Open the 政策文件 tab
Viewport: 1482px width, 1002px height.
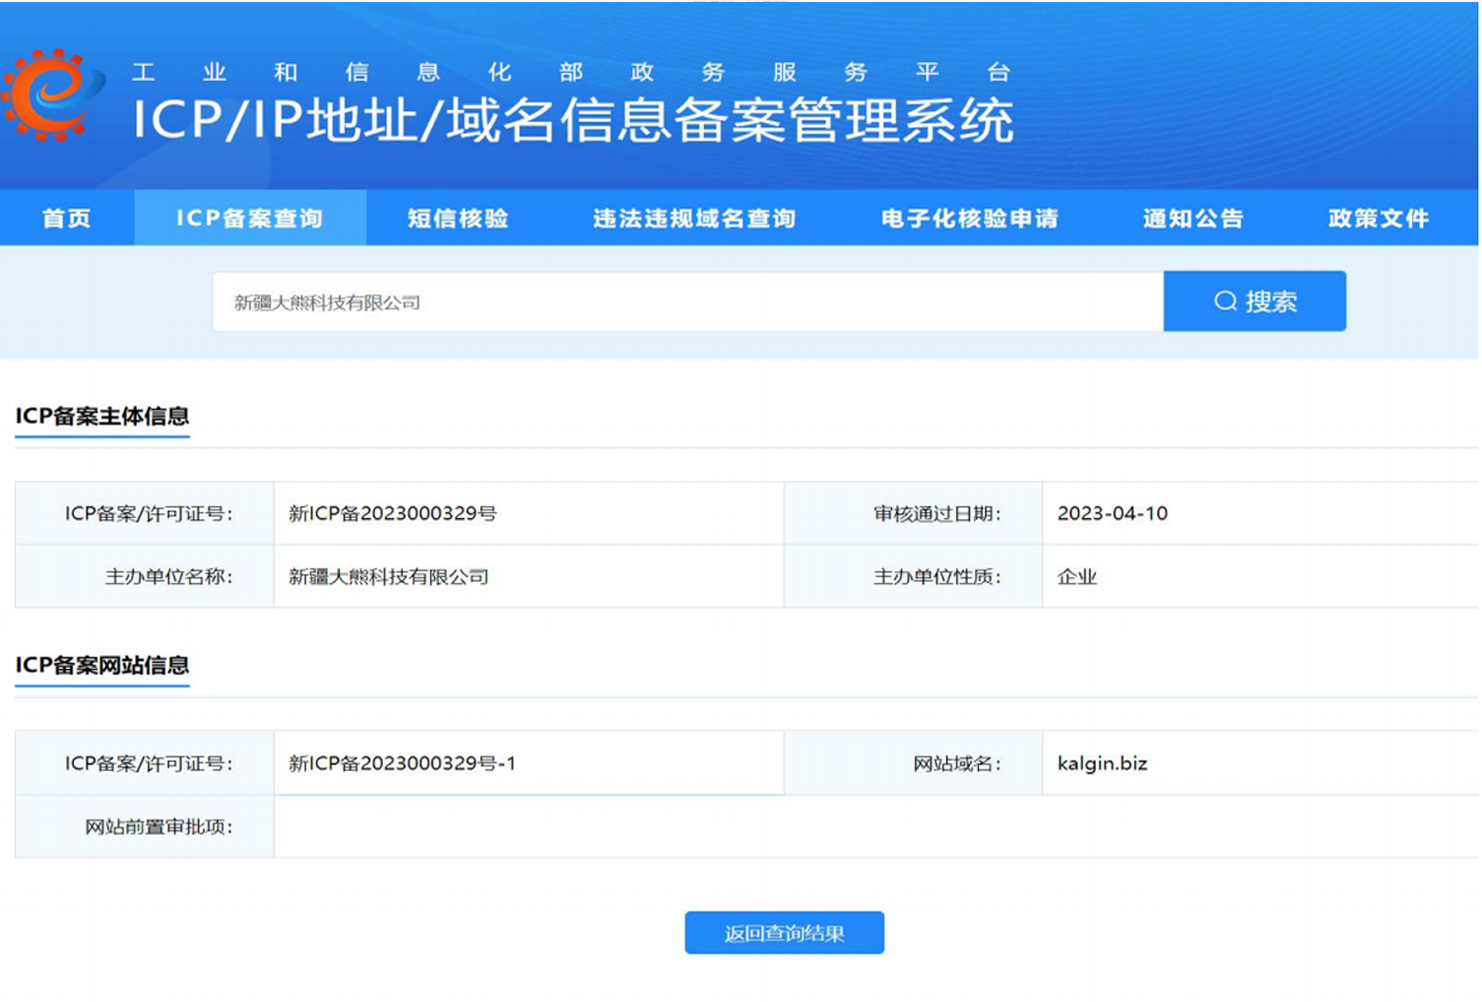[1378, 218]
